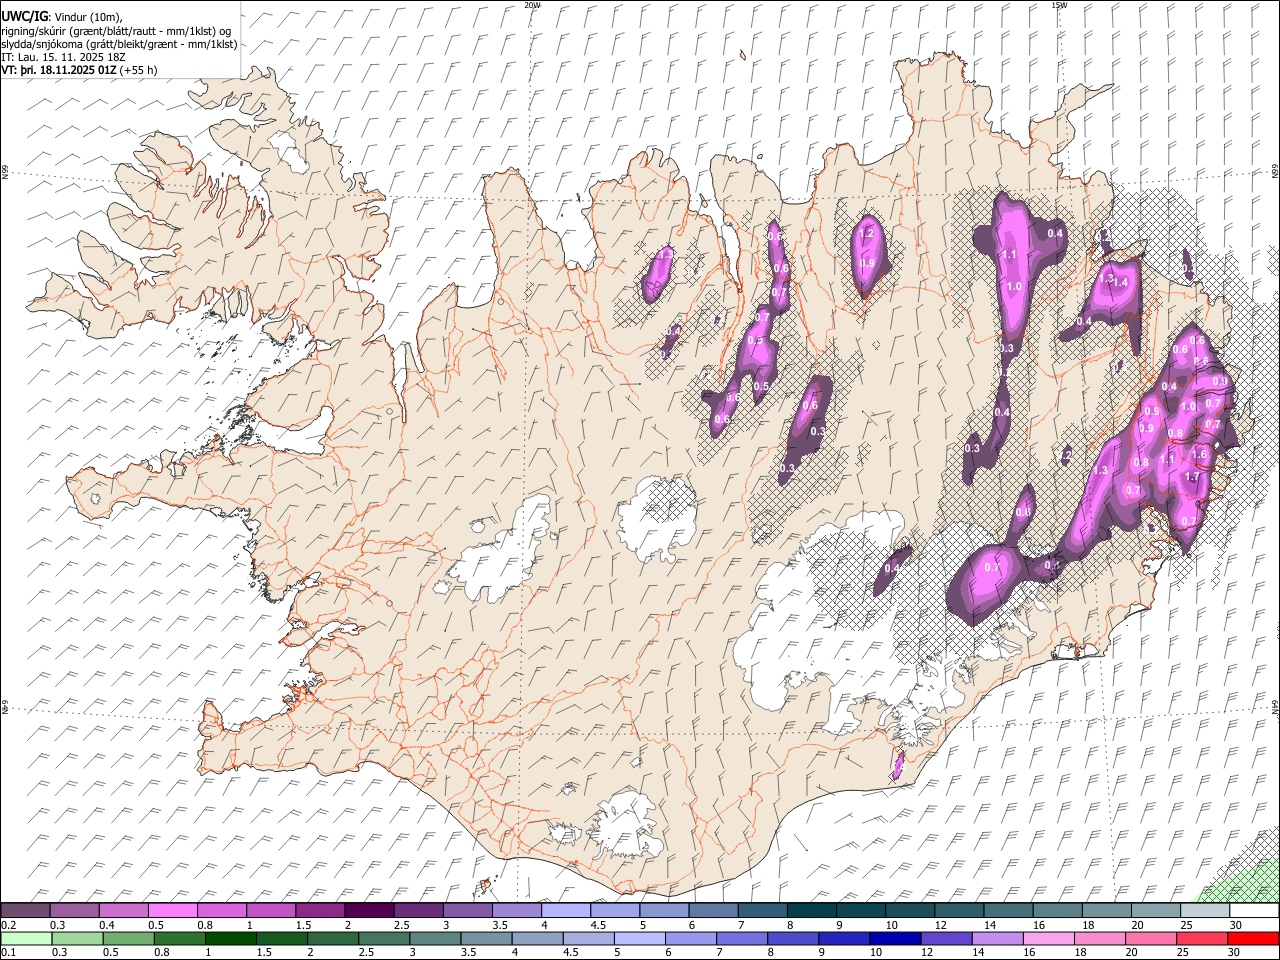Pick the light lavender top-row swatch between 4 and 4.5
This screenshot has height=960, width=1280.
tap(565, 910)
